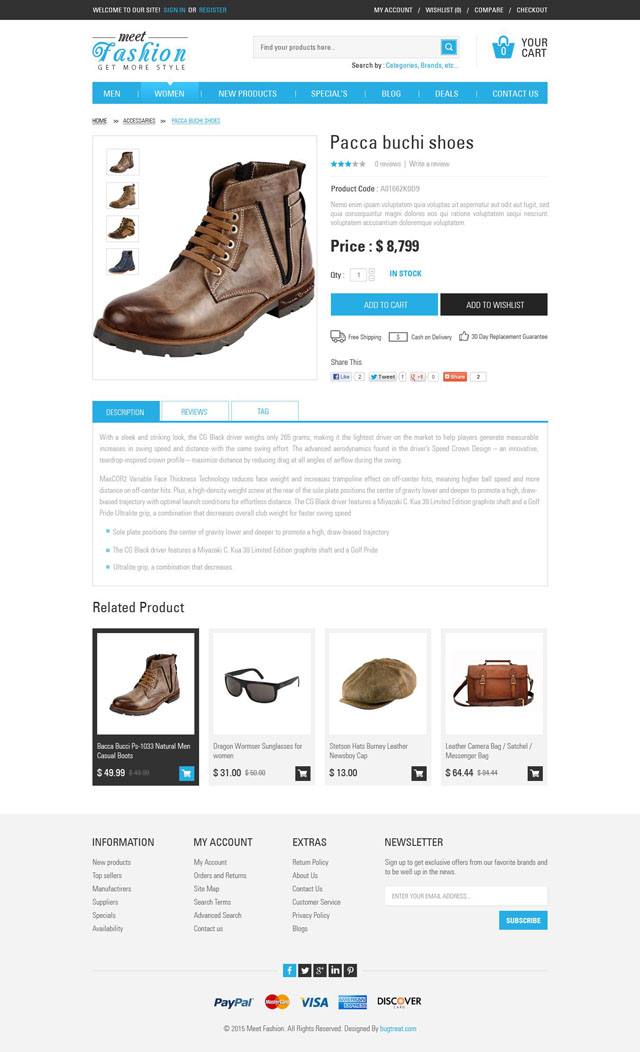Switch to the Reviews tab
The width and height of the screenshot is (640, 1052).
(195, 411)
